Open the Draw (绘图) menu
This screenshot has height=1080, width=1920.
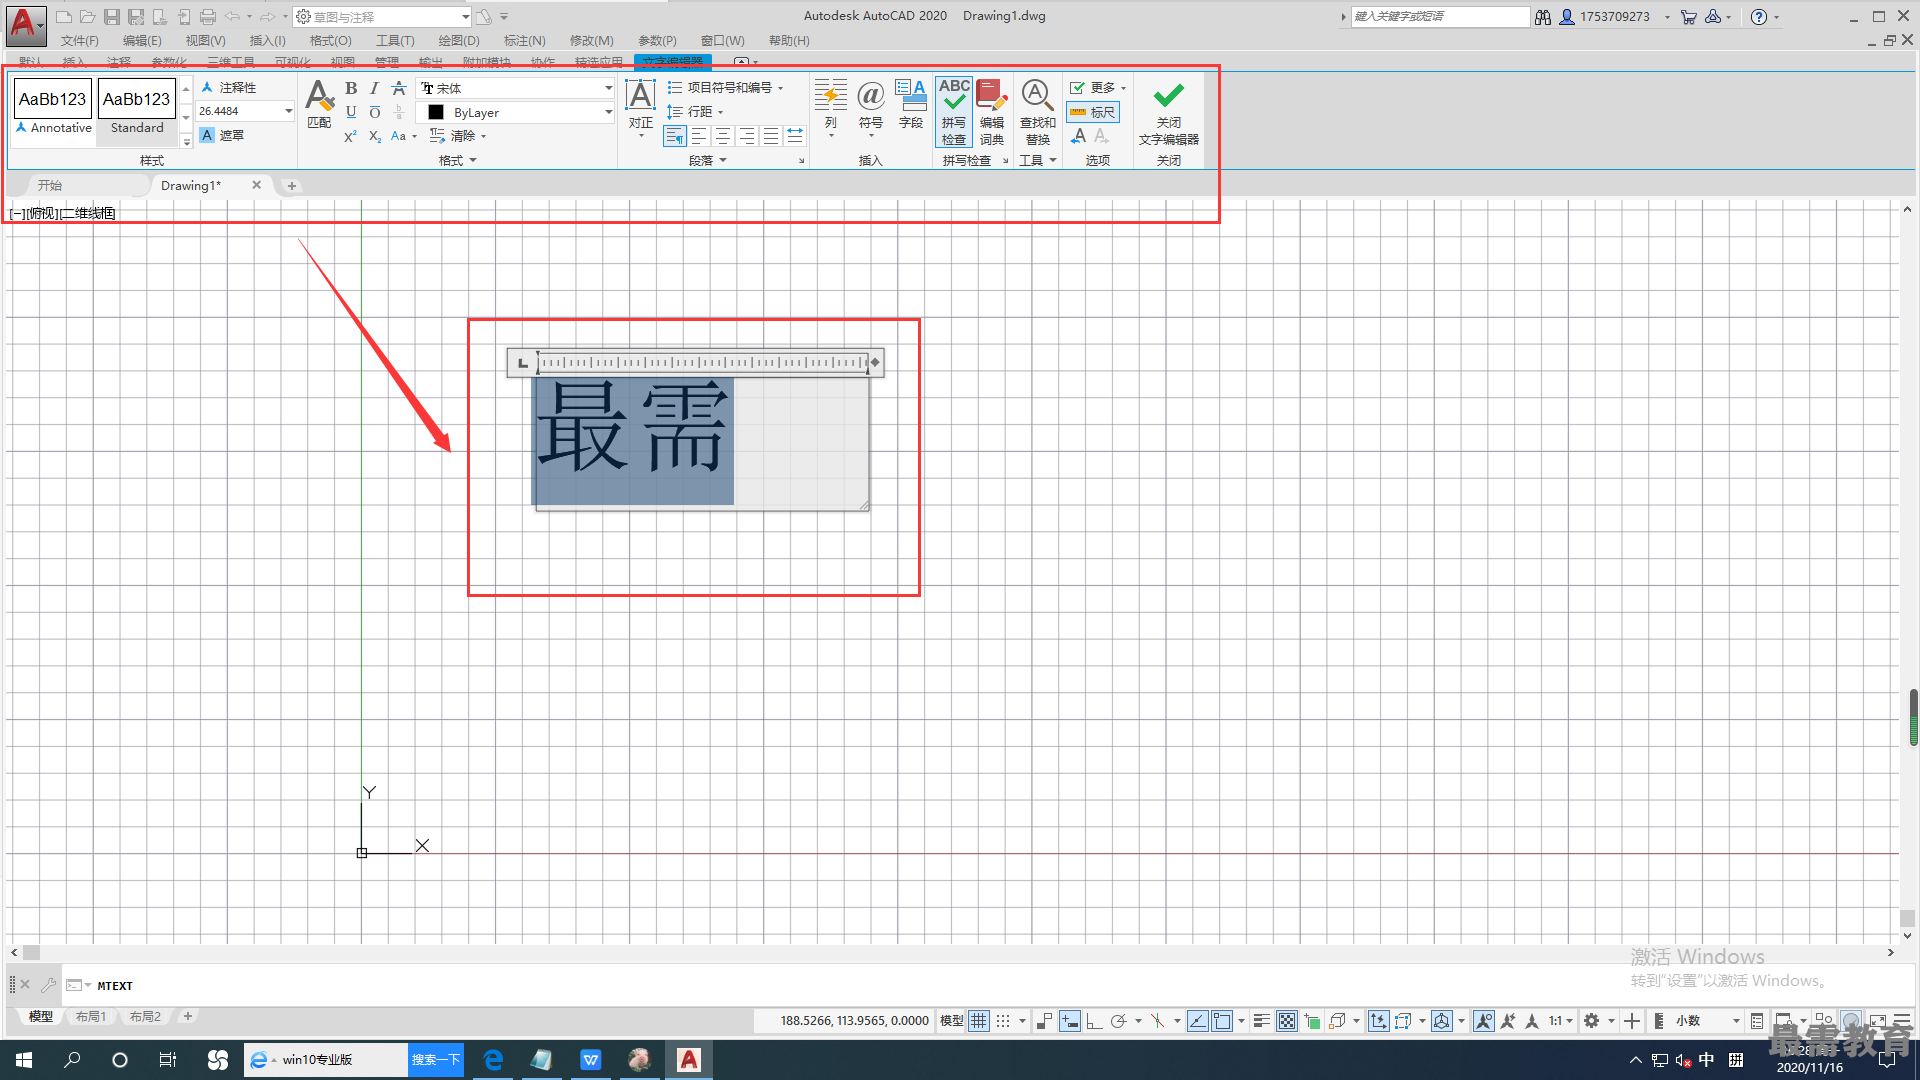pos(459,41)
